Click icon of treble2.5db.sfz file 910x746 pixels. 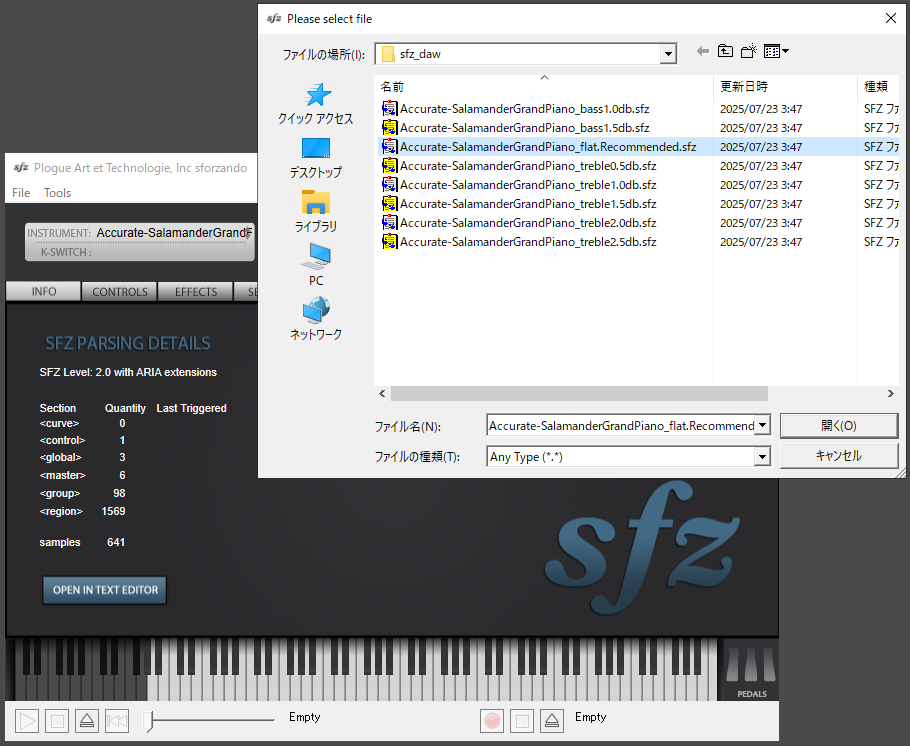[x=389, y=242]
